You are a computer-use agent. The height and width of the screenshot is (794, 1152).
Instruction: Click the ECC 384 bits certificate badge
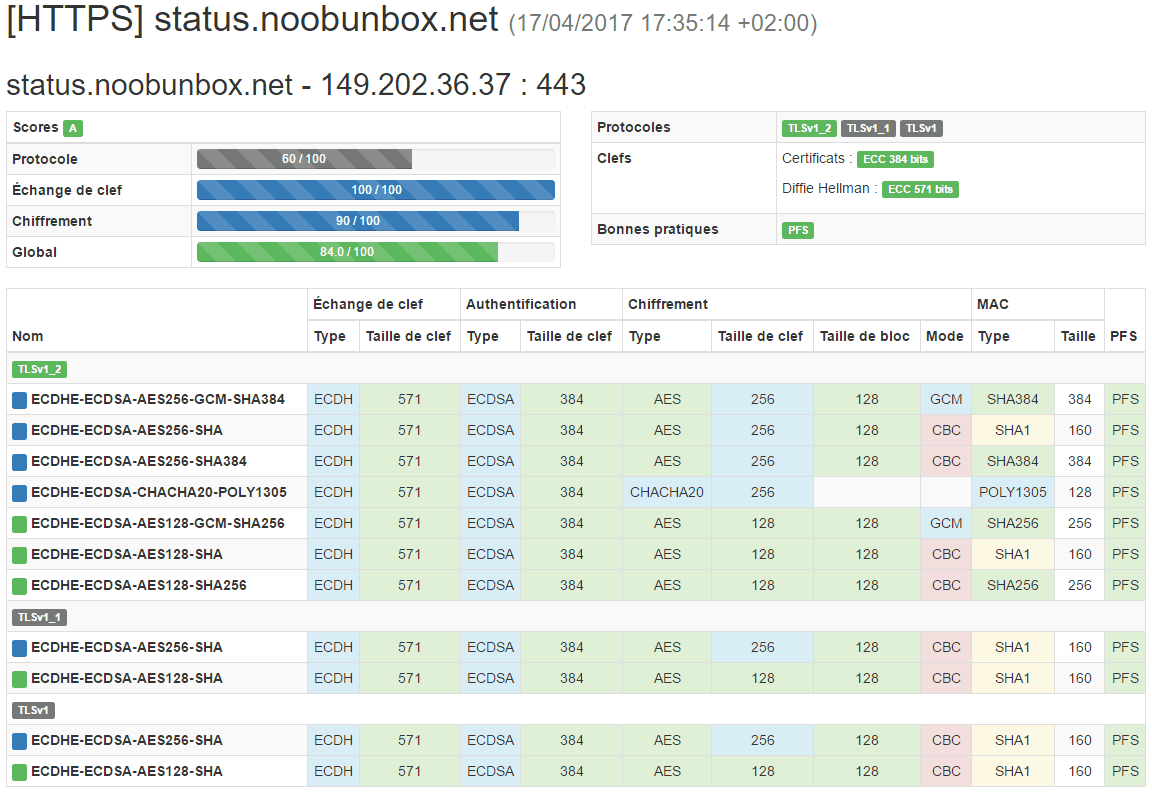click(895, 159)
